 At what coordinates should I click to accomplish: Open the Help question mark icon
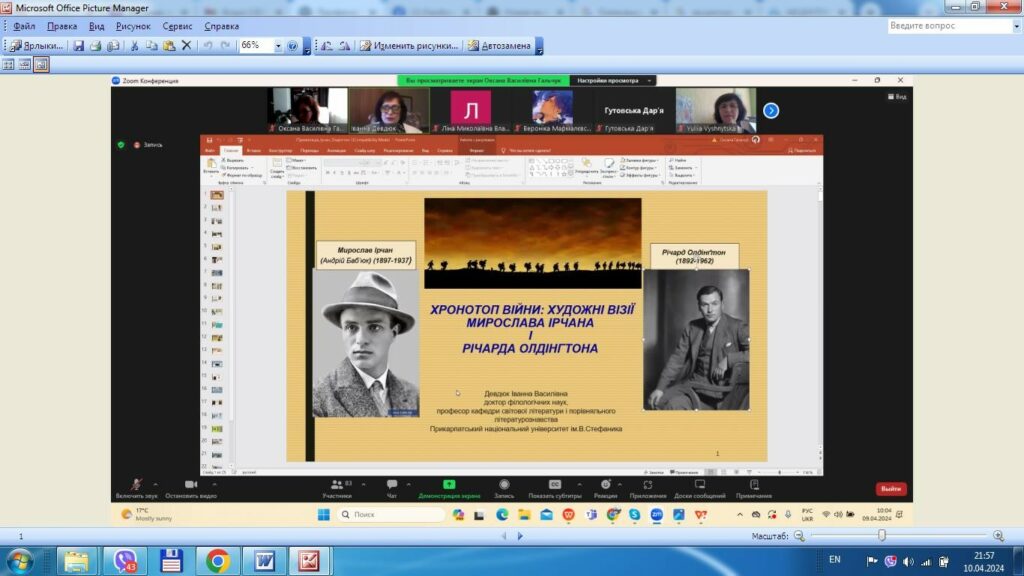coord(293,46)
